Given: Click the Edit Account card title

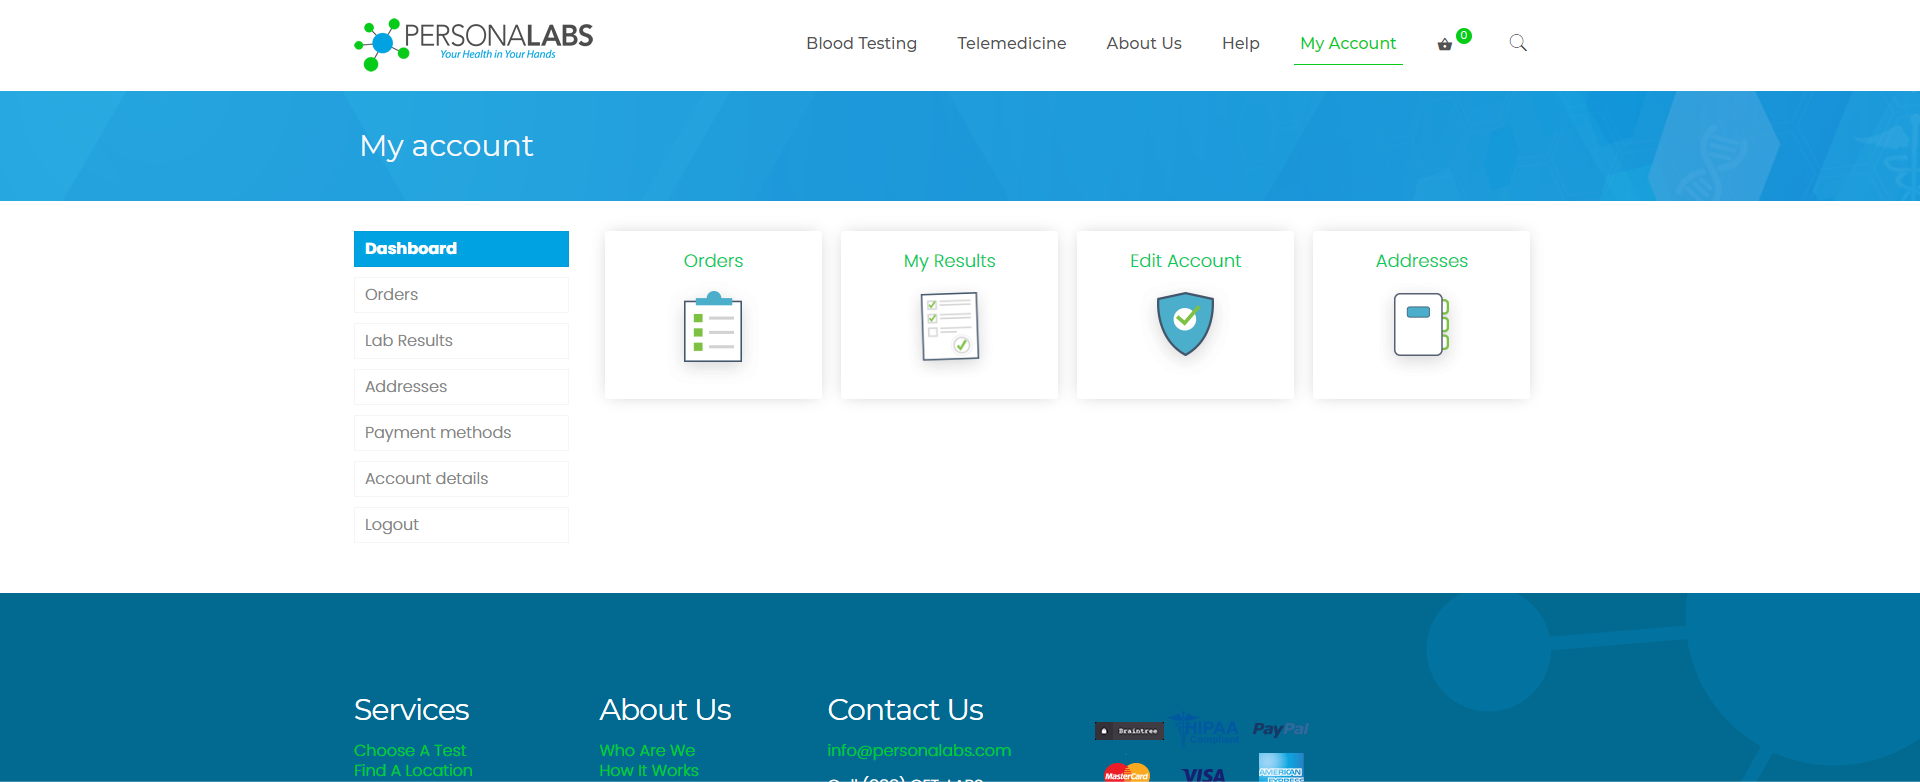Looking at the screenshot, I should pos(1185,261).
